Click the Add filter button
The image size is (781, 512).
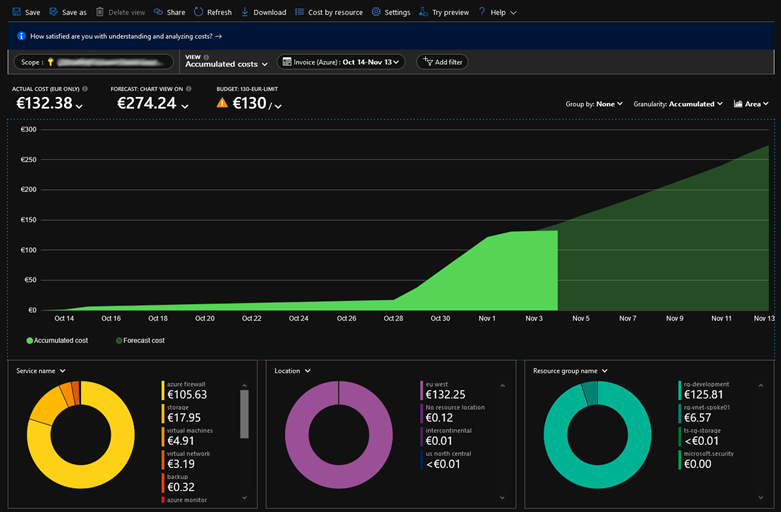point(442,62)
